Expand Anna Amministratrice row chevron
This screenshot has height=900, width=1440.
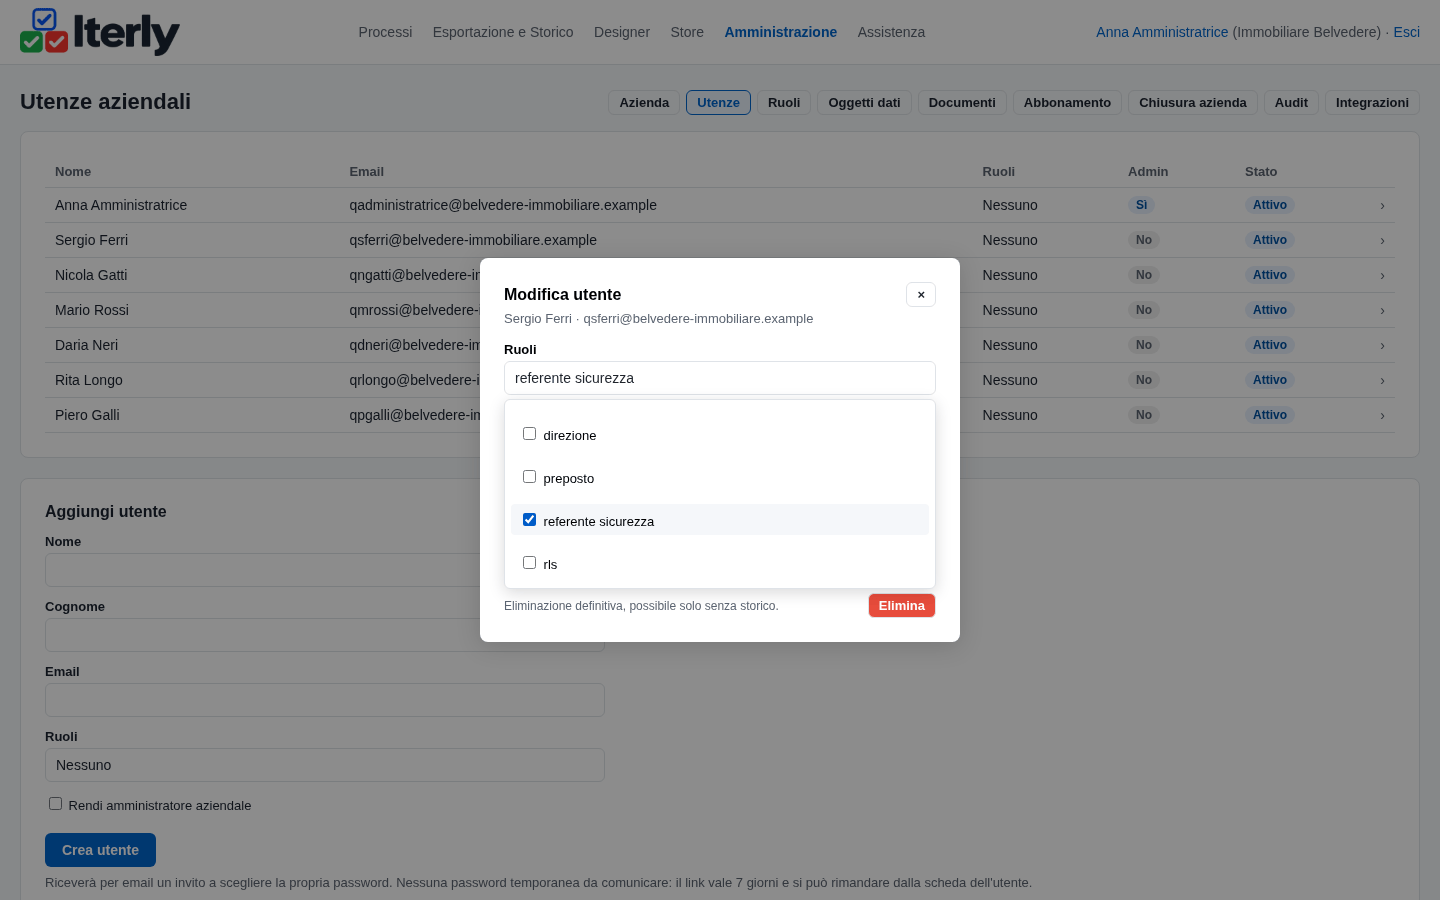1382,205
